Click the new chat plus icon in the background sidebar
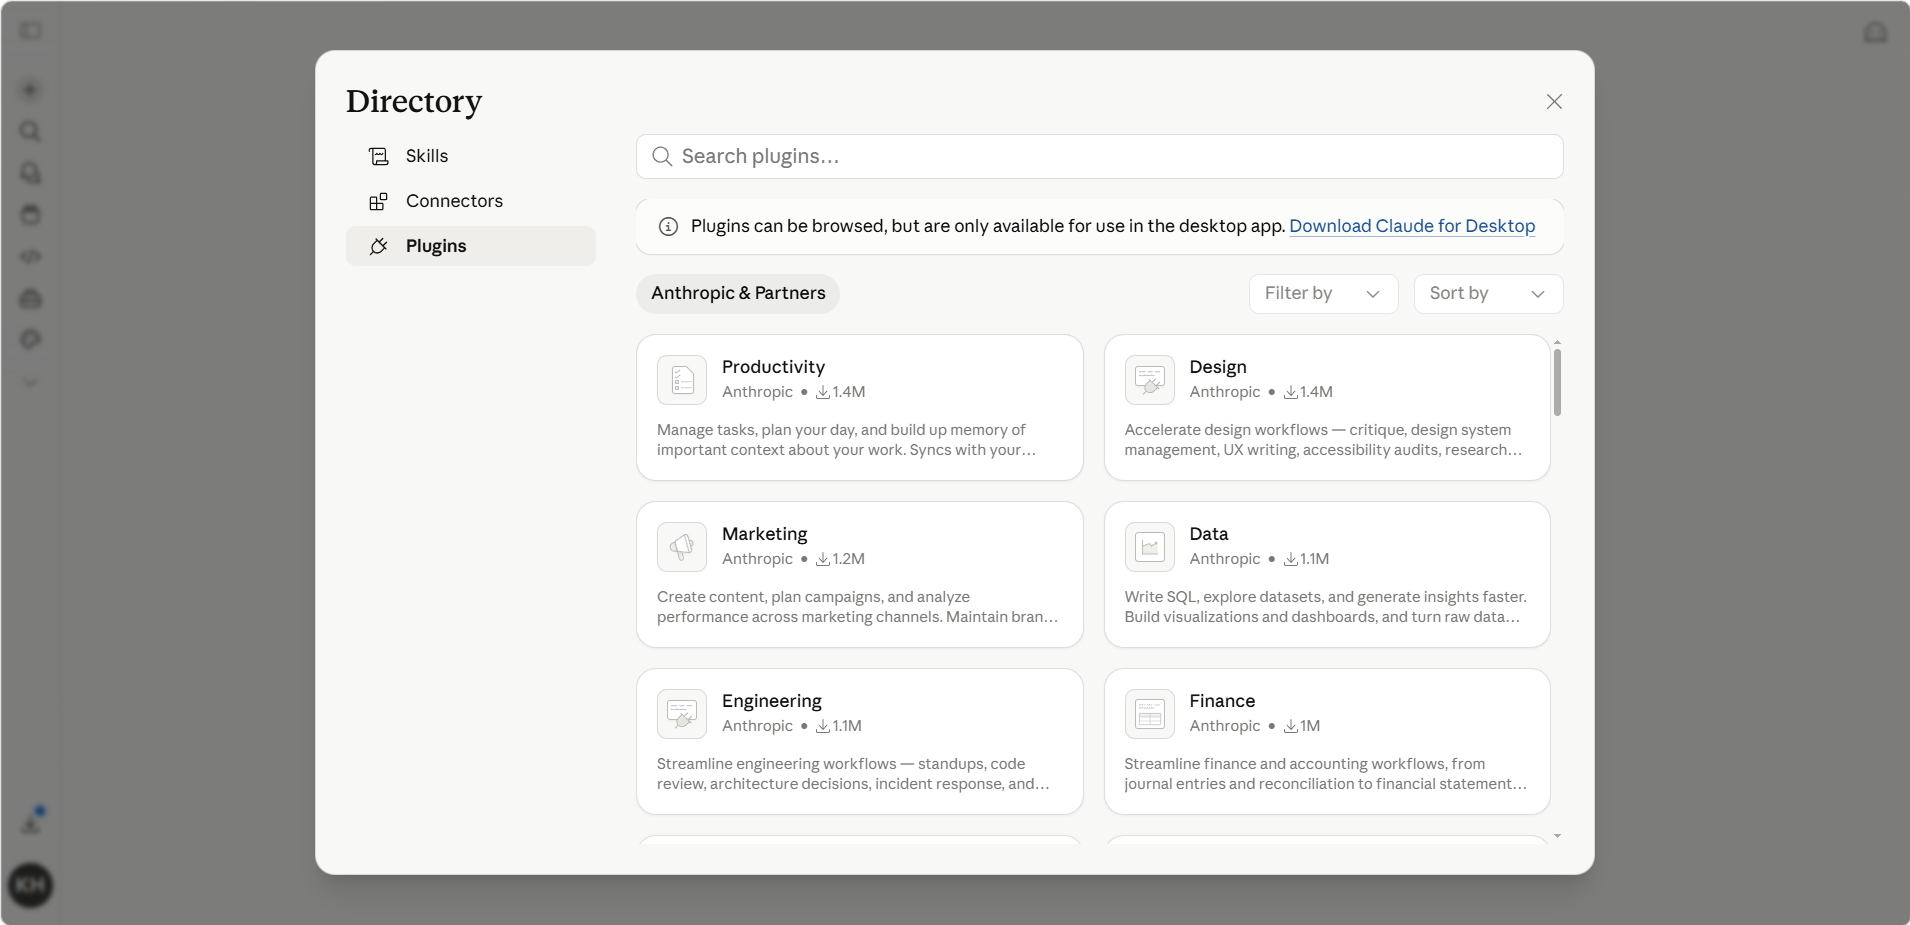1910x925 pixels. 30,90
